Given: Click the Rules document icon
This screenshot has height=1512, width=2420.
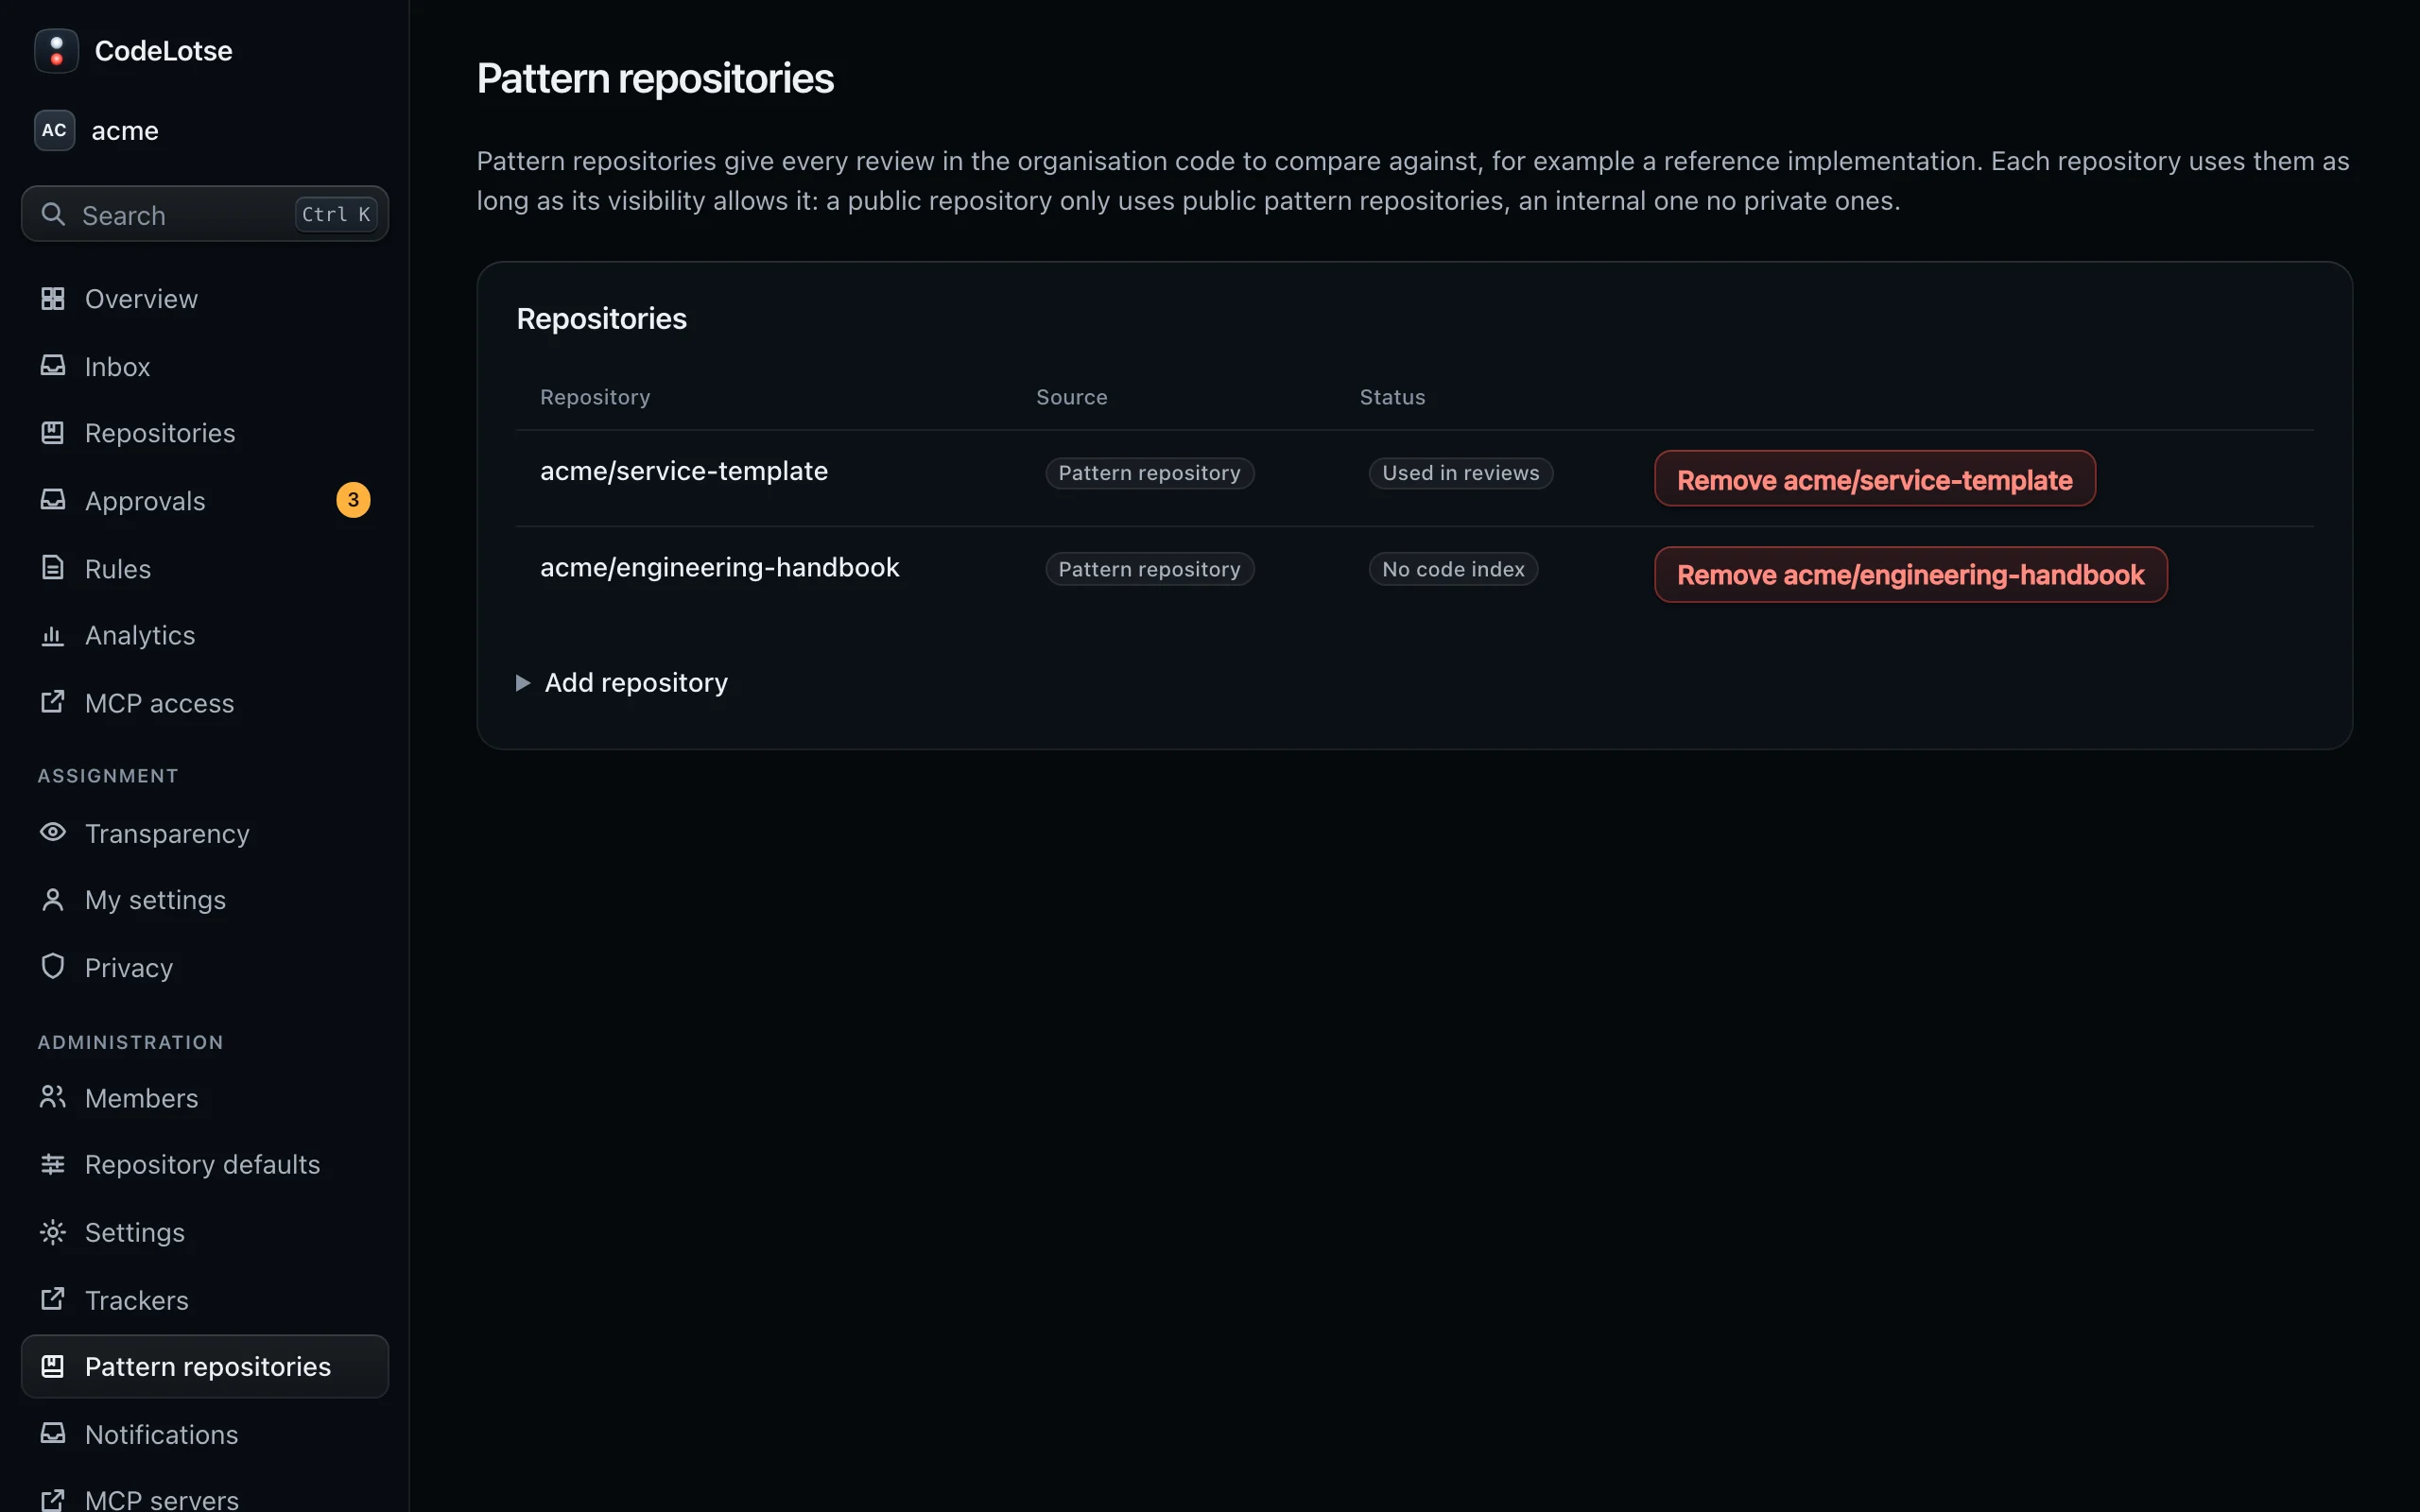Looking at the screenshot, I should [53, 568].
